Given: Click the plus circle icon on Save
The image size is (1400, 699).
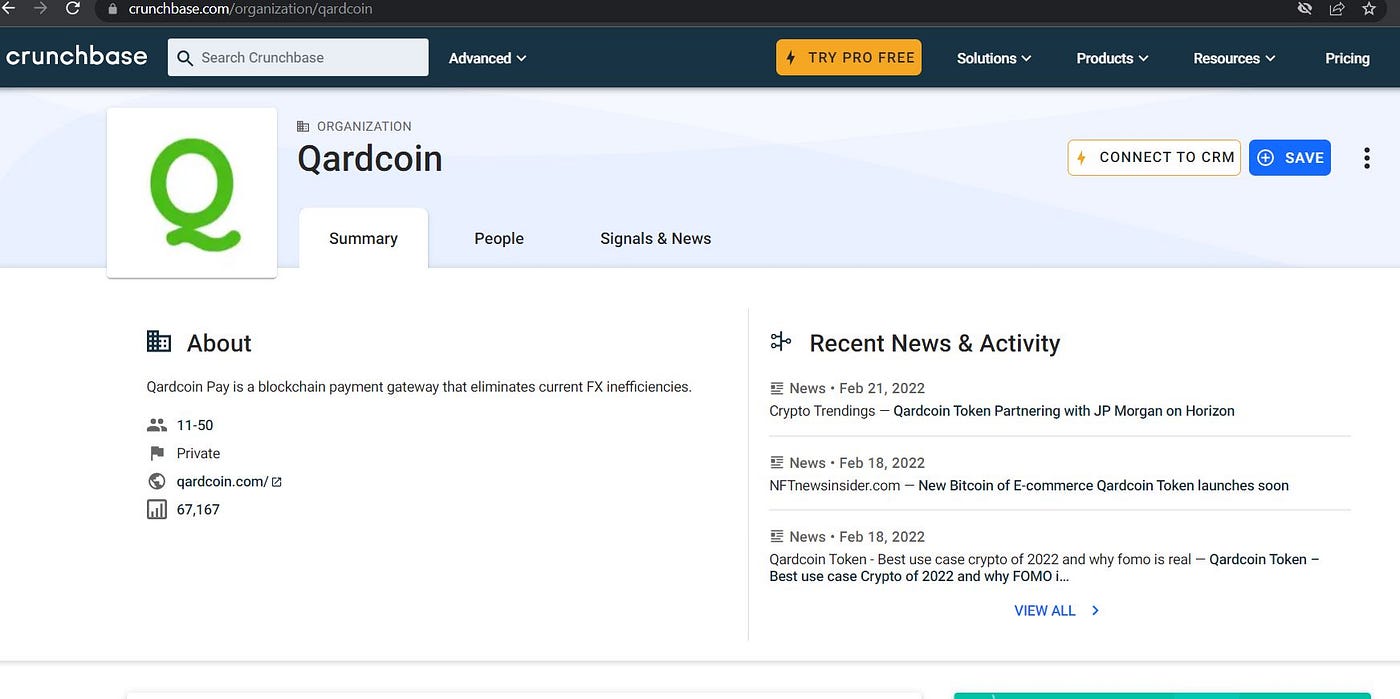Looking at the screenshot, I should 1266,158.
